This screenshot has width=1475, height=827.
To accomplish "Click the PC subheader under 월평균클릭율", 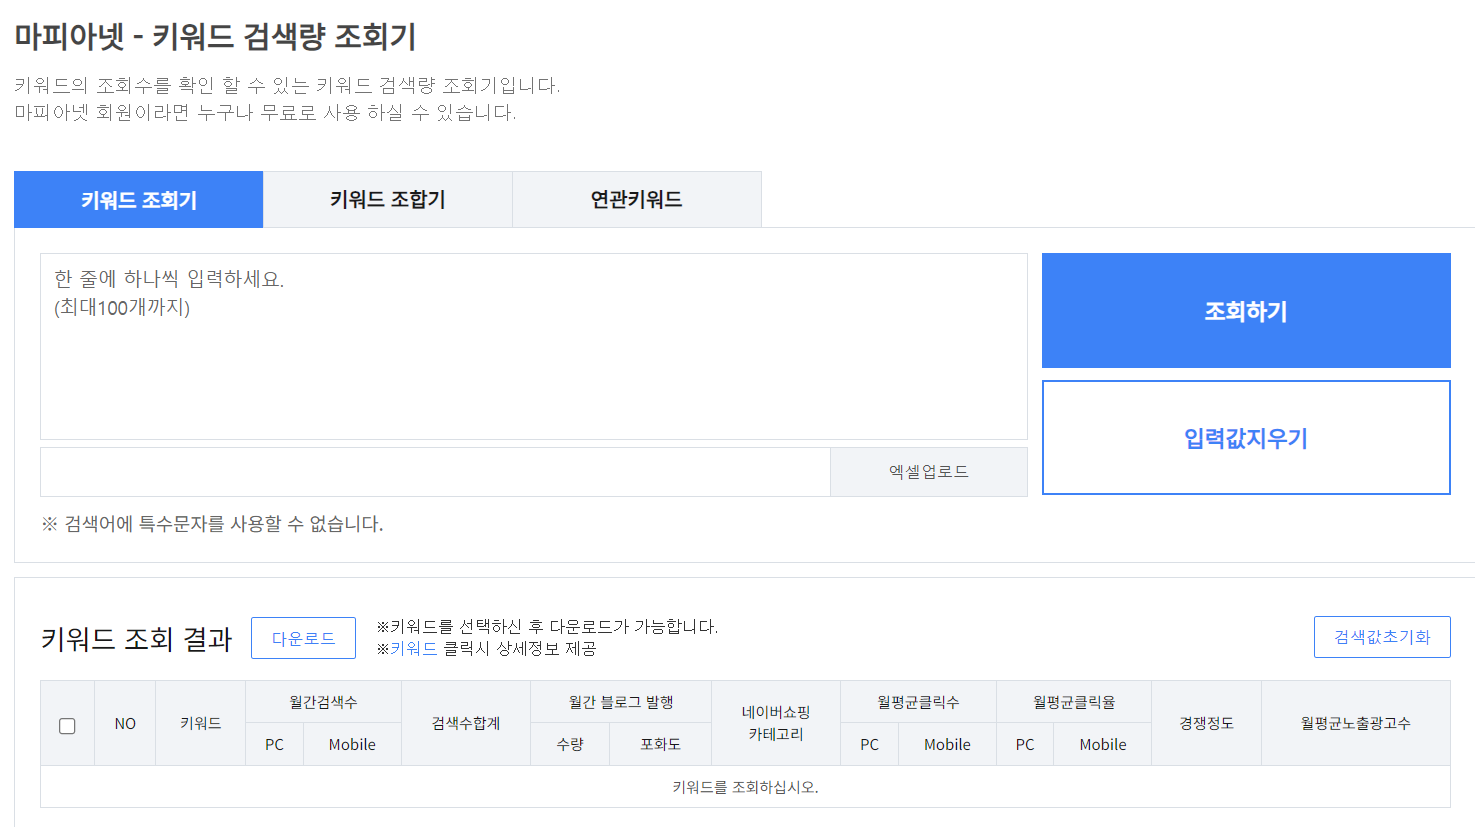I will tap(1025, 745).
